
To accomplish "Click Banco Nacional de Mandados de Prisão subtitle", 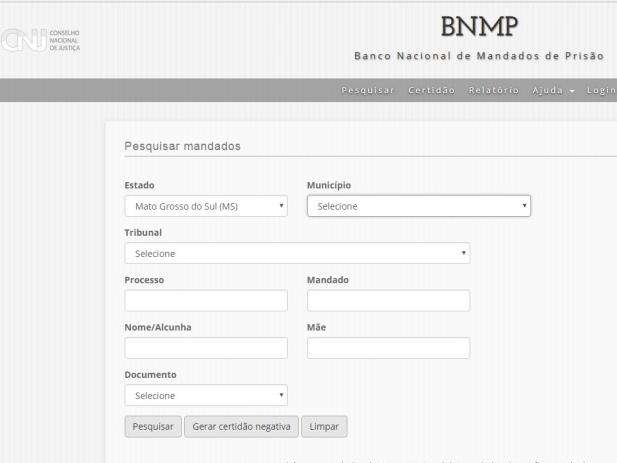I will (479, 56).
